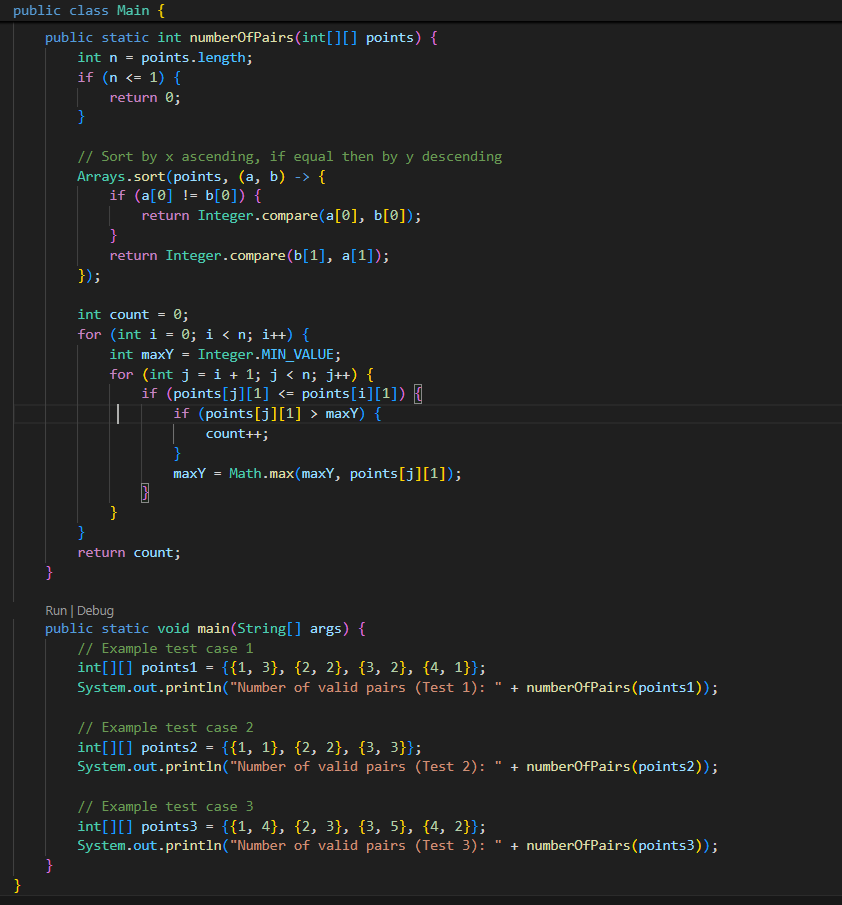Place cursor on 'public class Main {' line
This screenshot has width=842, height=905.
point(89,10)
